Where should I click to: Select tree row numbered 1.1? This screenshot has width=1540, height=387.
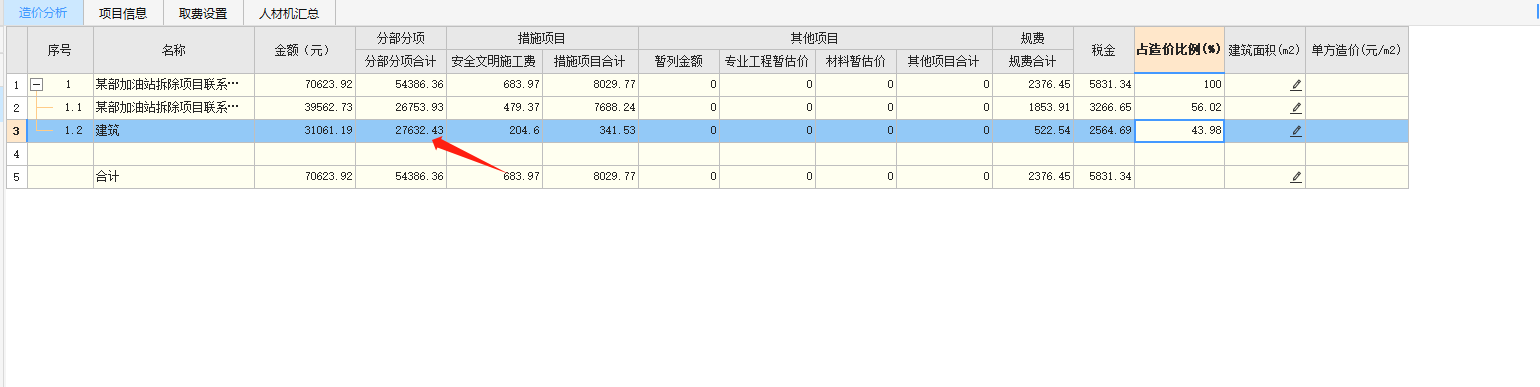coord(60,108)
